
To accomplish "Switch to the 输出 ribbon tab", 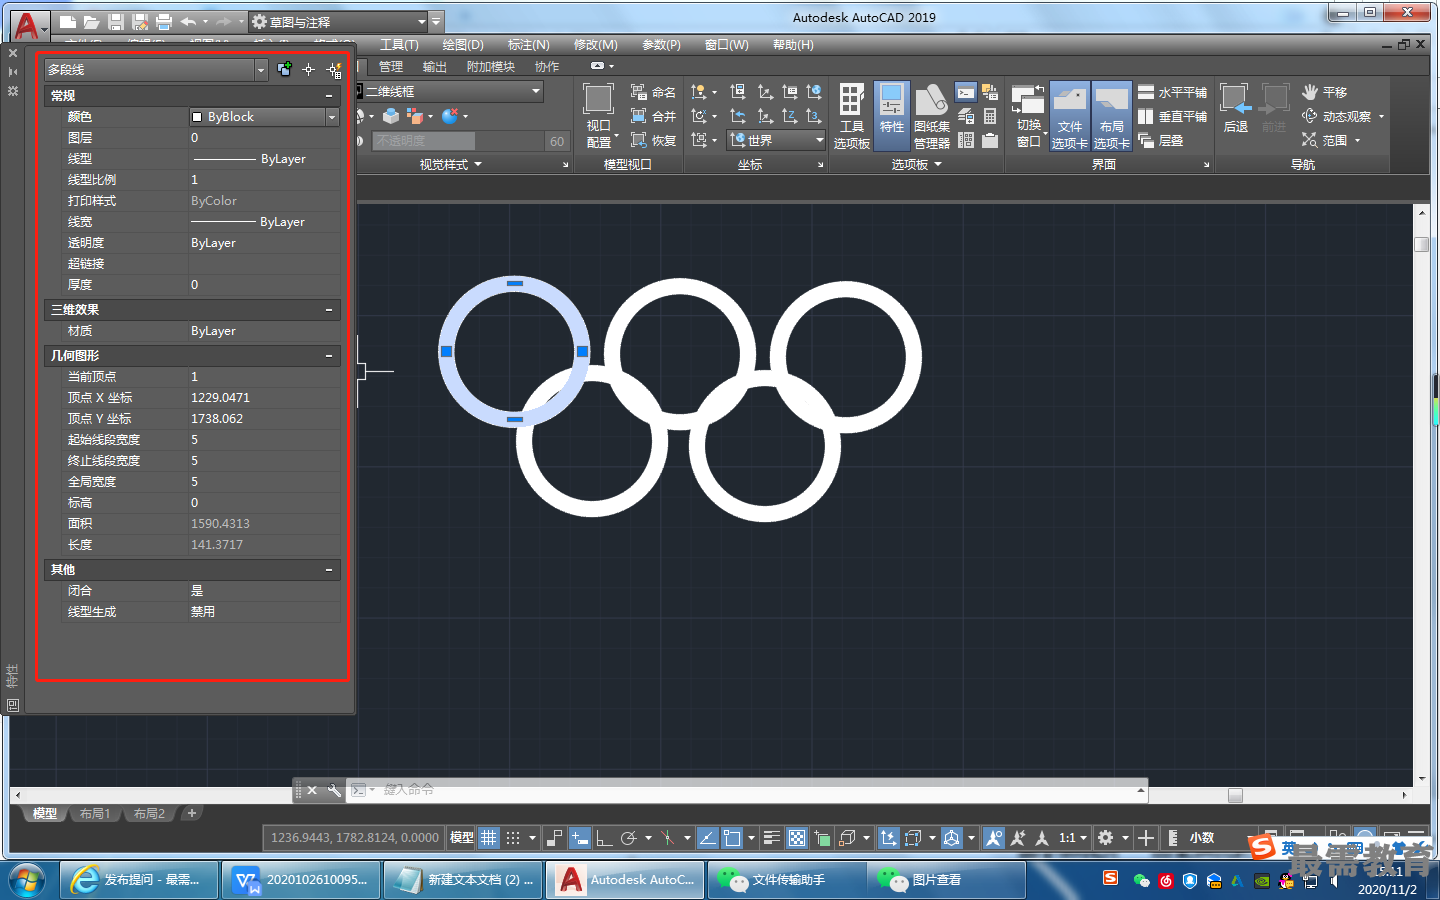I will coord(435,67).
